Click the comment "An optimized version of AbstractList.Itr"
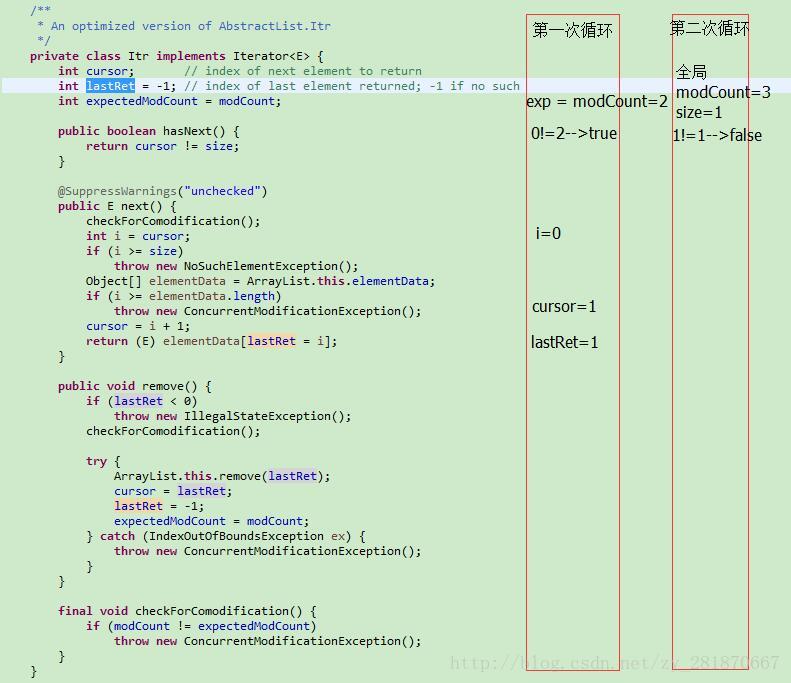This screenshot has width=791, height=683. point(191,26)
